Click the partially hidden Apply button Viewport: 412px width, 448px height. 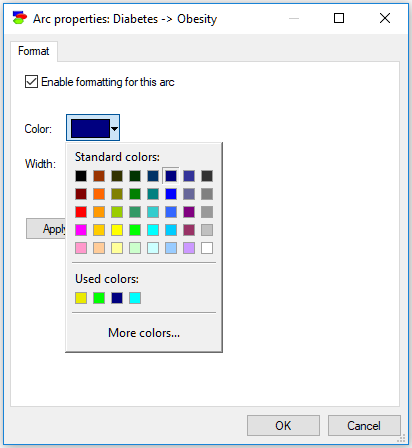46,229
